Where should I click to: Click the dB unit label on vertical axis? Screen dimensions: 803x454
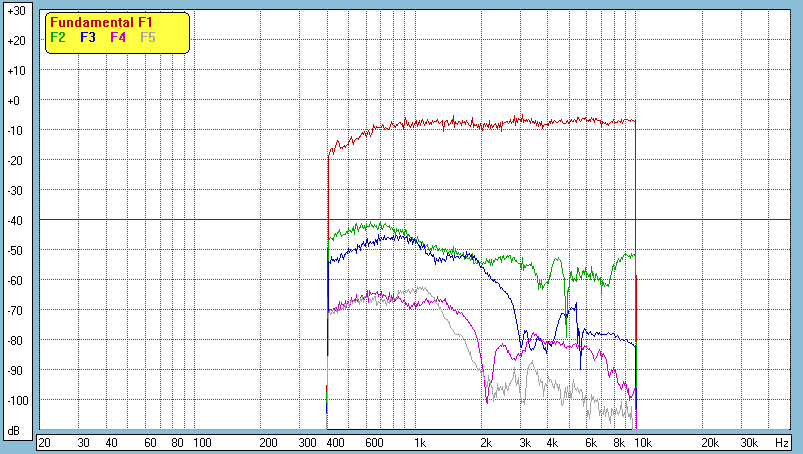click(16, 431)
